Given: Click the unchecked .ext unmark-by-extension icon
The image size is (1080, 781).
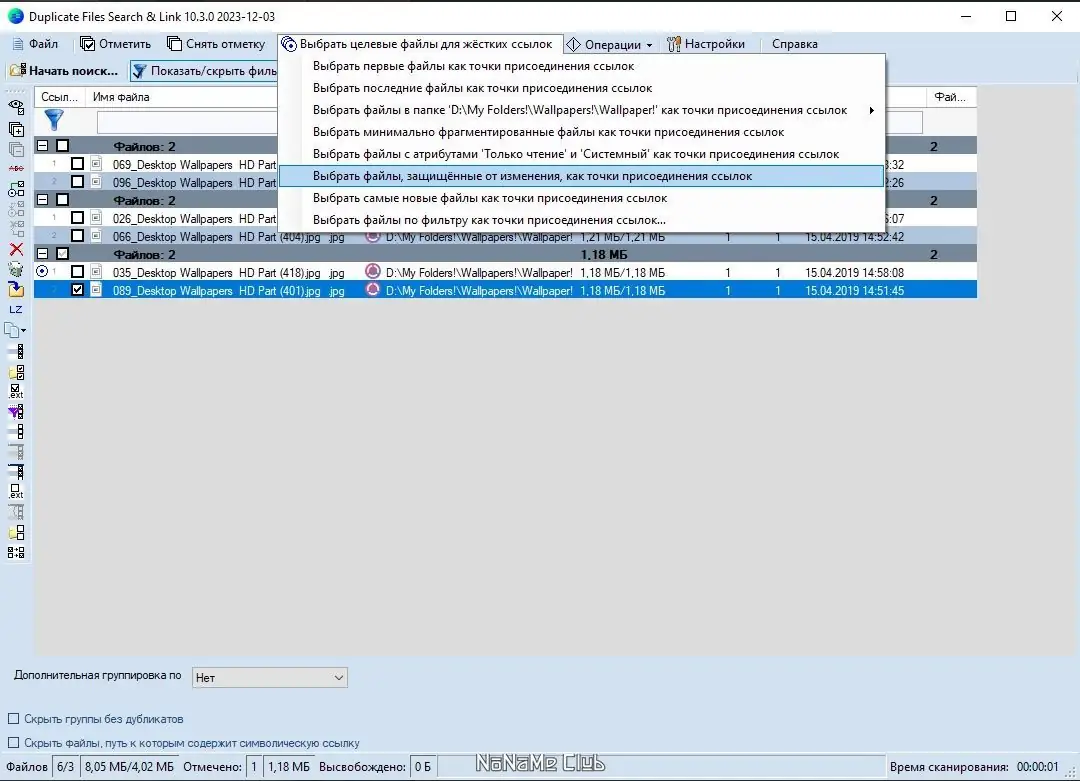Looking at the screenshot, I should 16,492.
